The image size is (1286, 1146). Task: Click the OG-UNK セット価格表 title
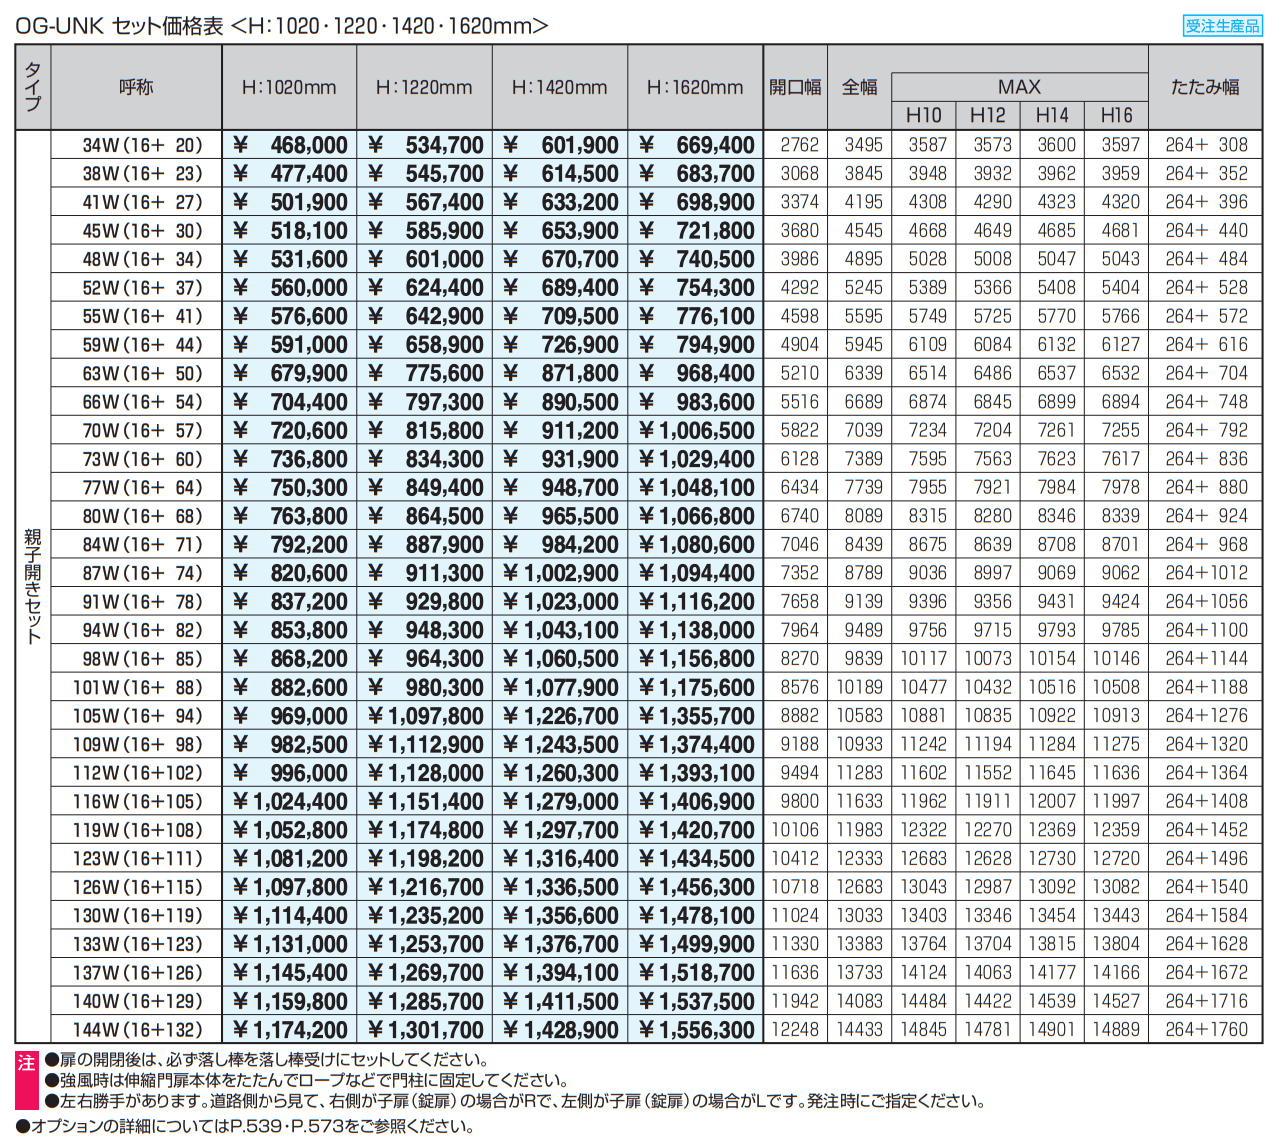point(281,26)
